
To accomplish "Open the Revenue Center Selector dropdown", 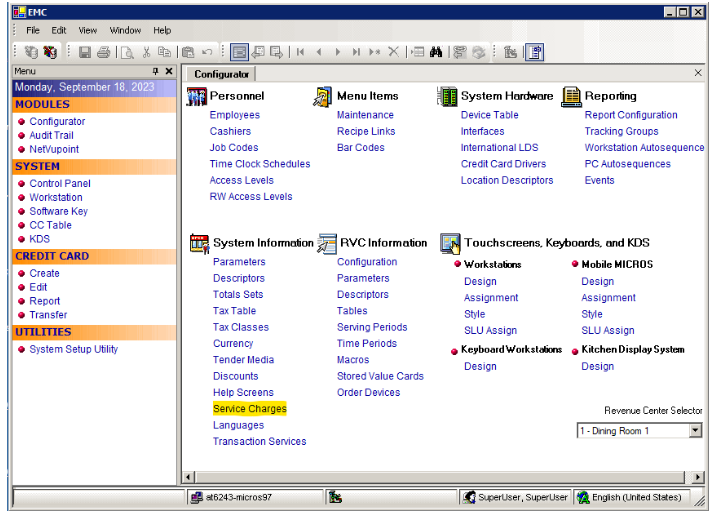I will tap(696, 431).
